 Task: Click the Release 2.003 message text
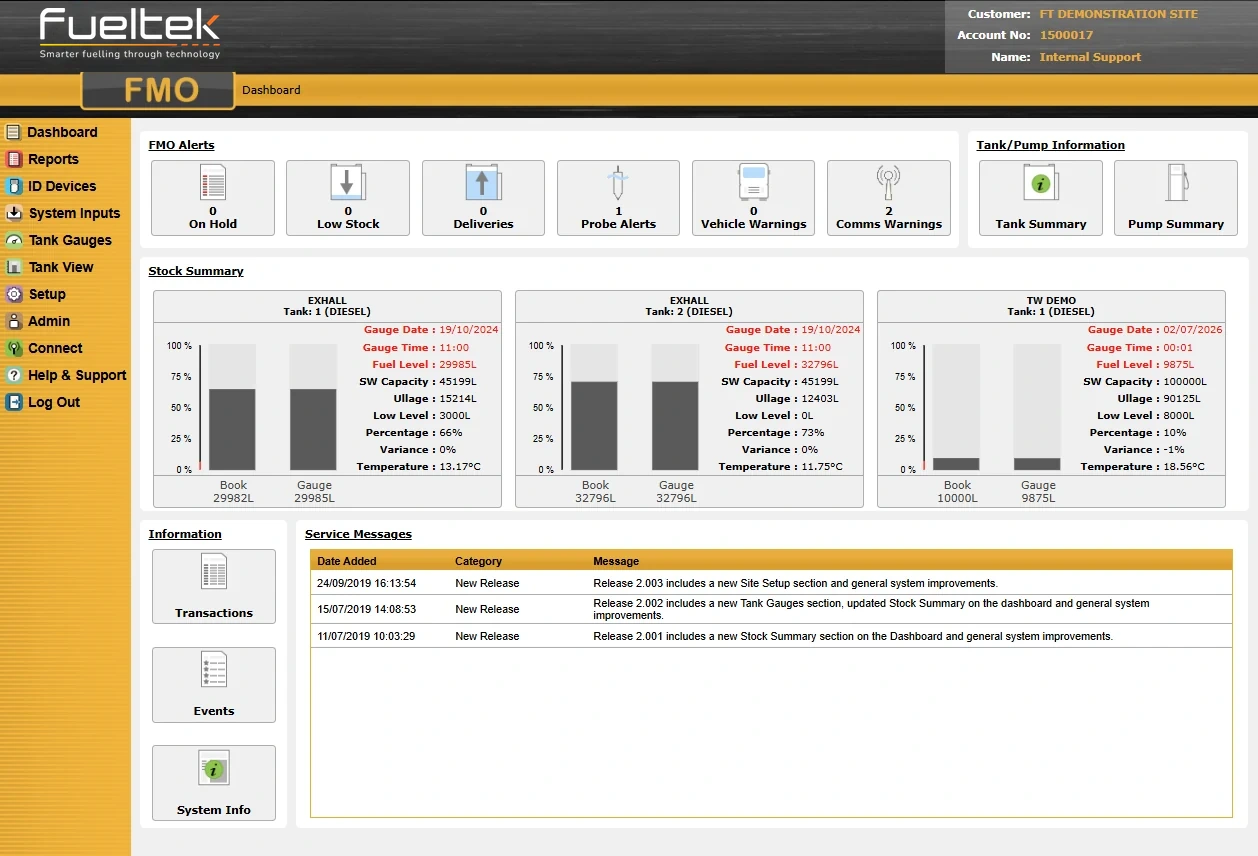[x=795, y=583]
